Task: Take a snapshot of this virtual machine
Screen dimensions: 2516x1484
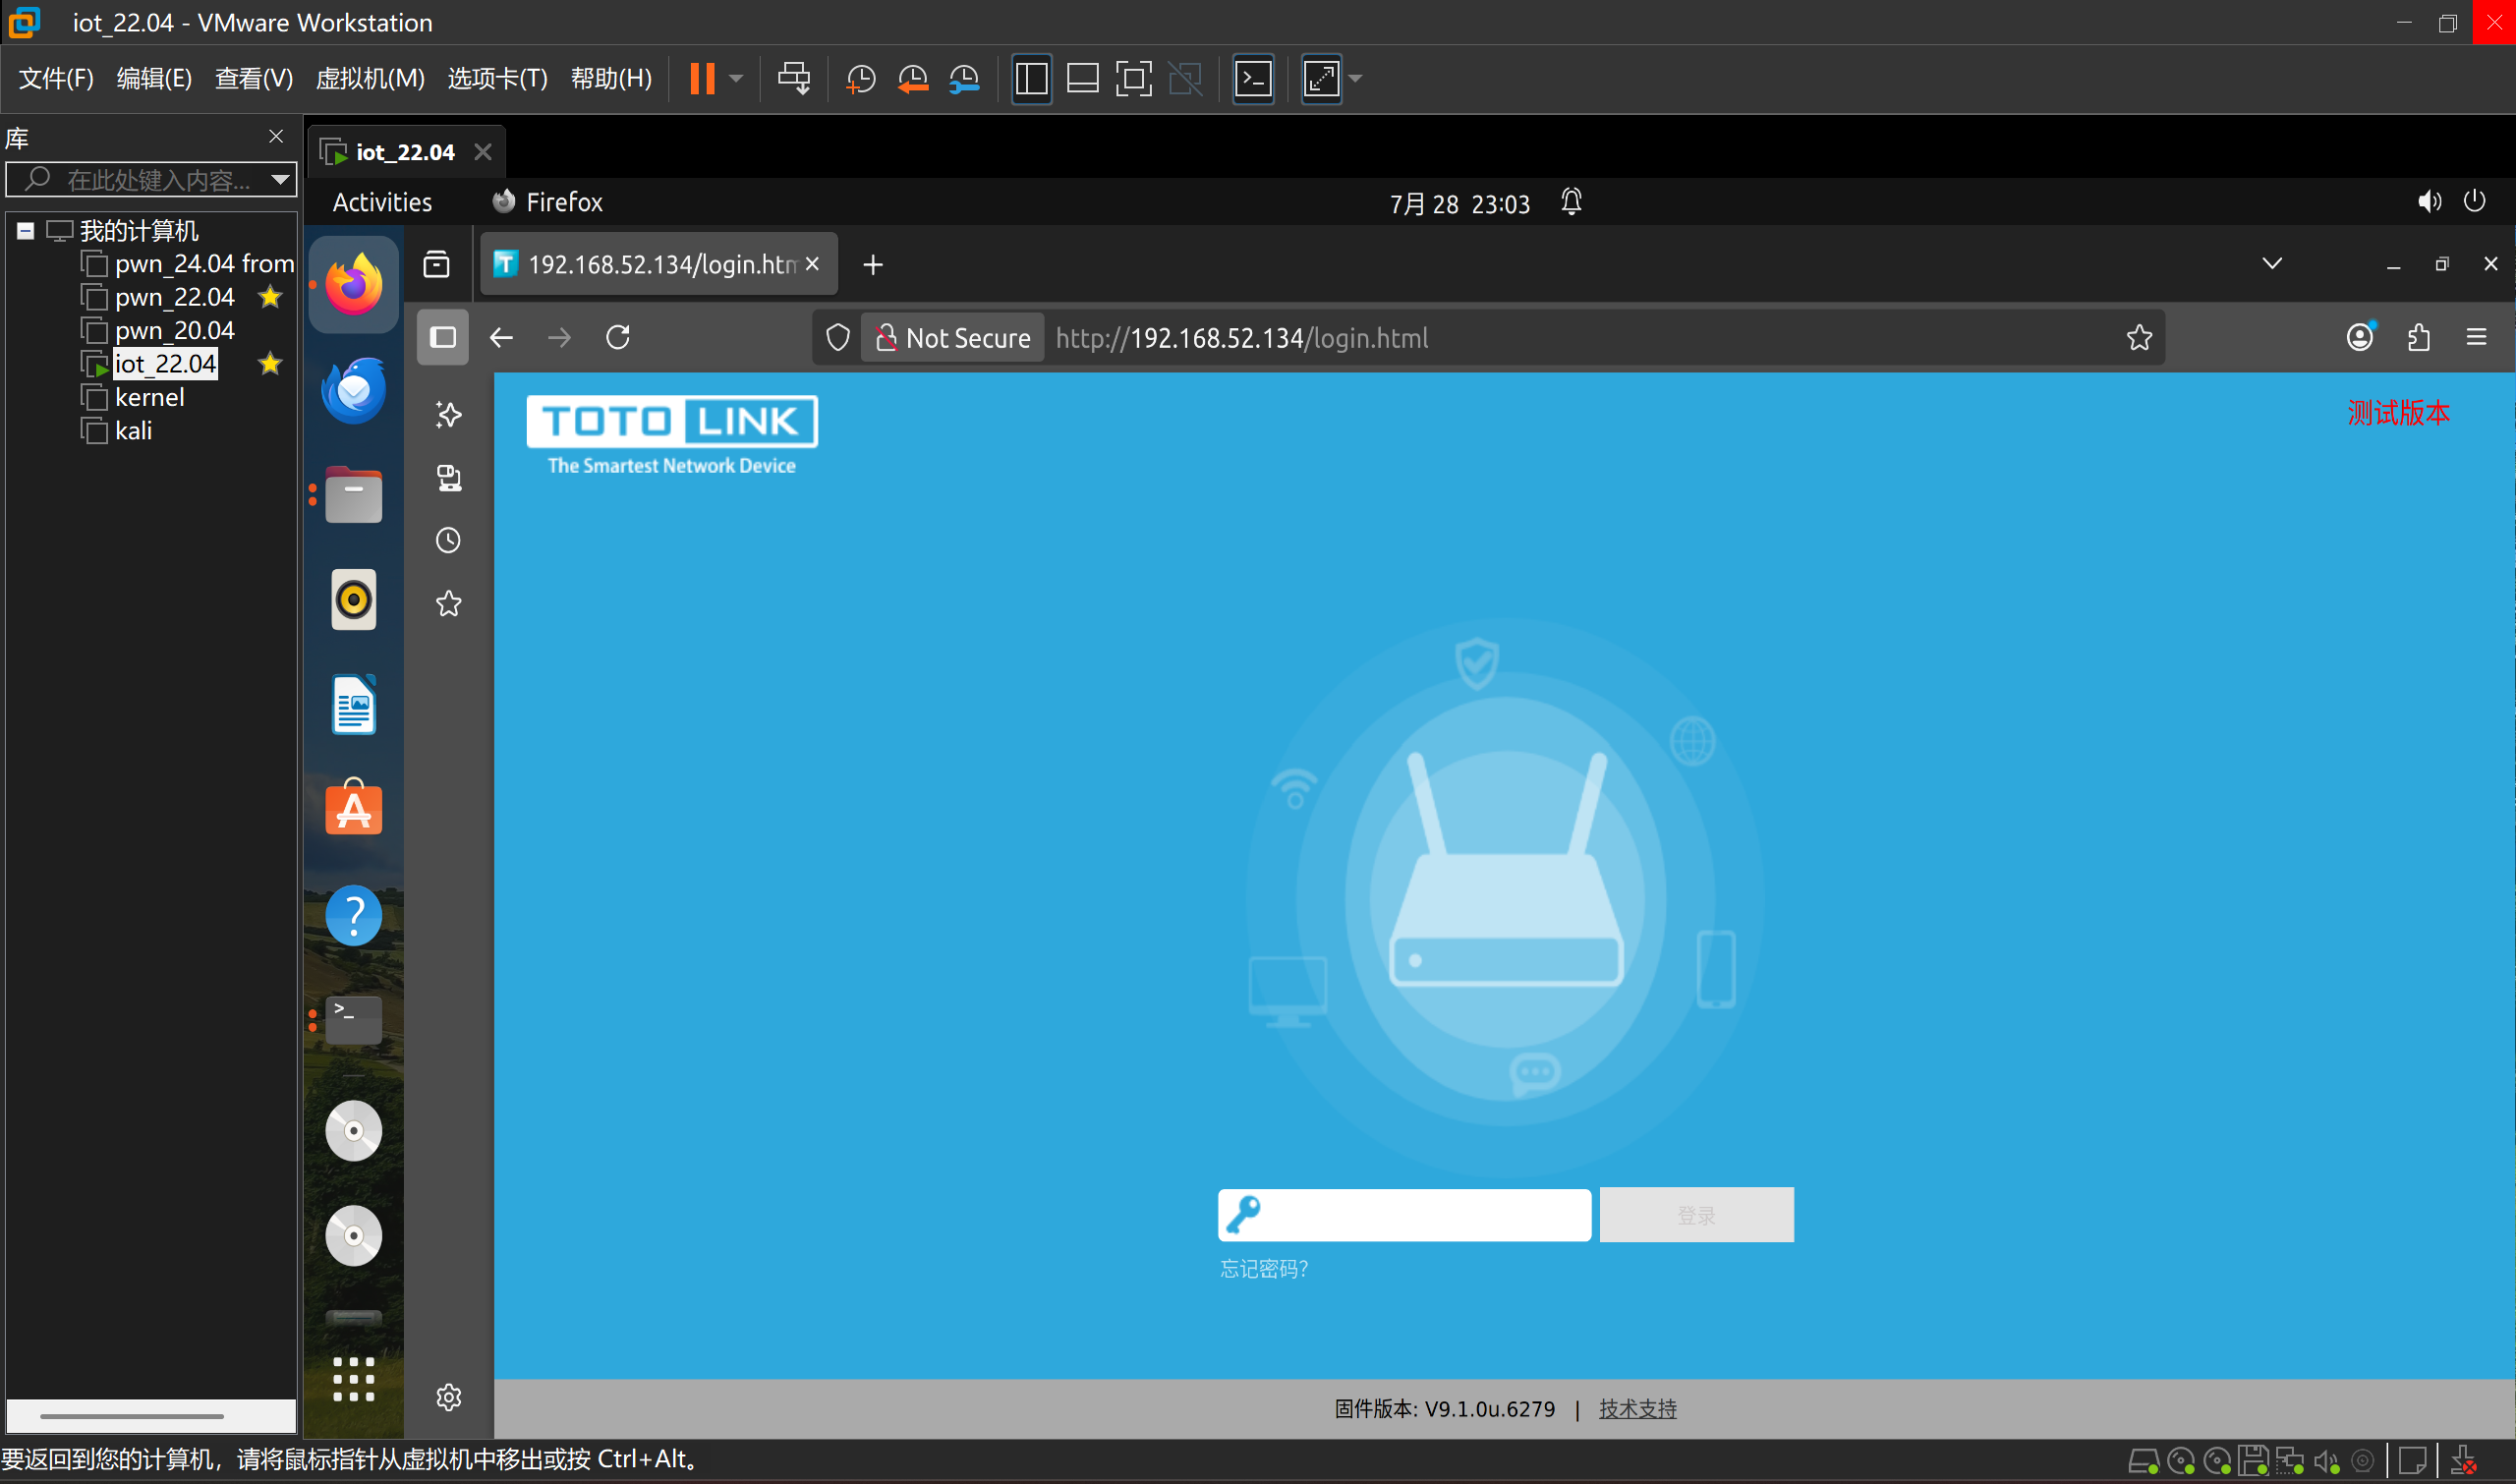Action: (860, 78)
